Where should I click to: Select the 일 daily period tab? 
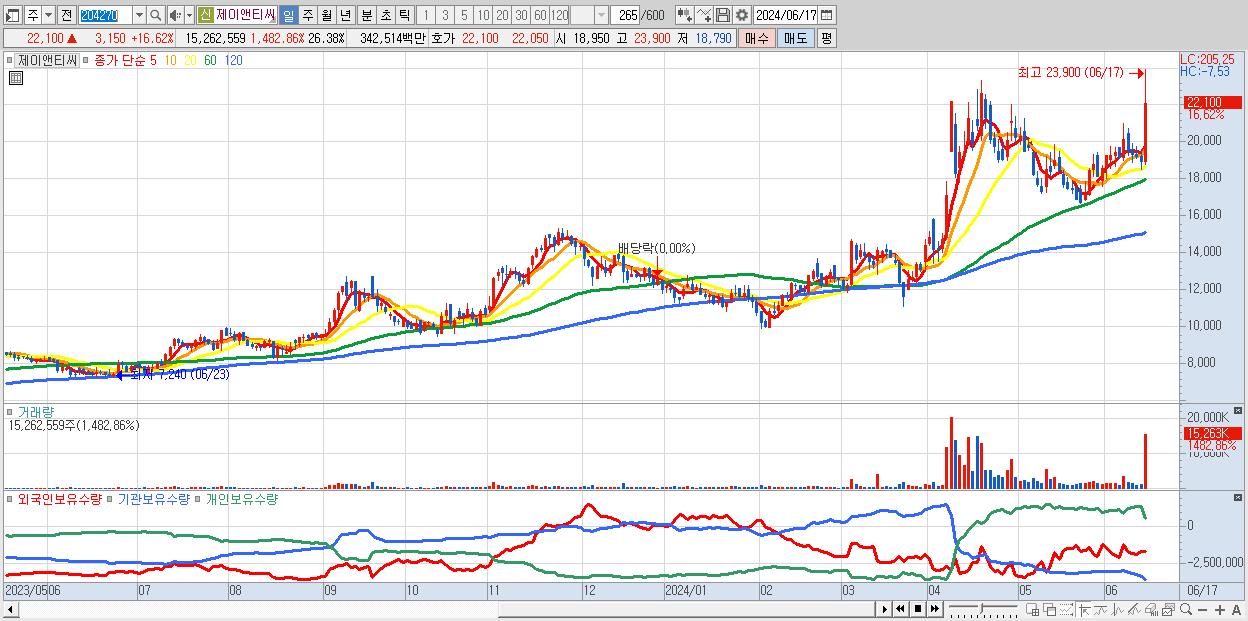288,16
